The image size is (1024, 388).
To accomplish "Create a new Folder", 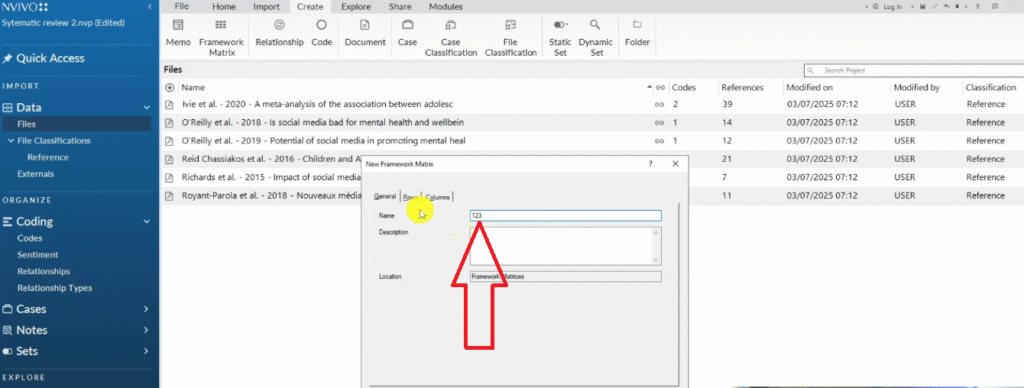I will (637, 33).
